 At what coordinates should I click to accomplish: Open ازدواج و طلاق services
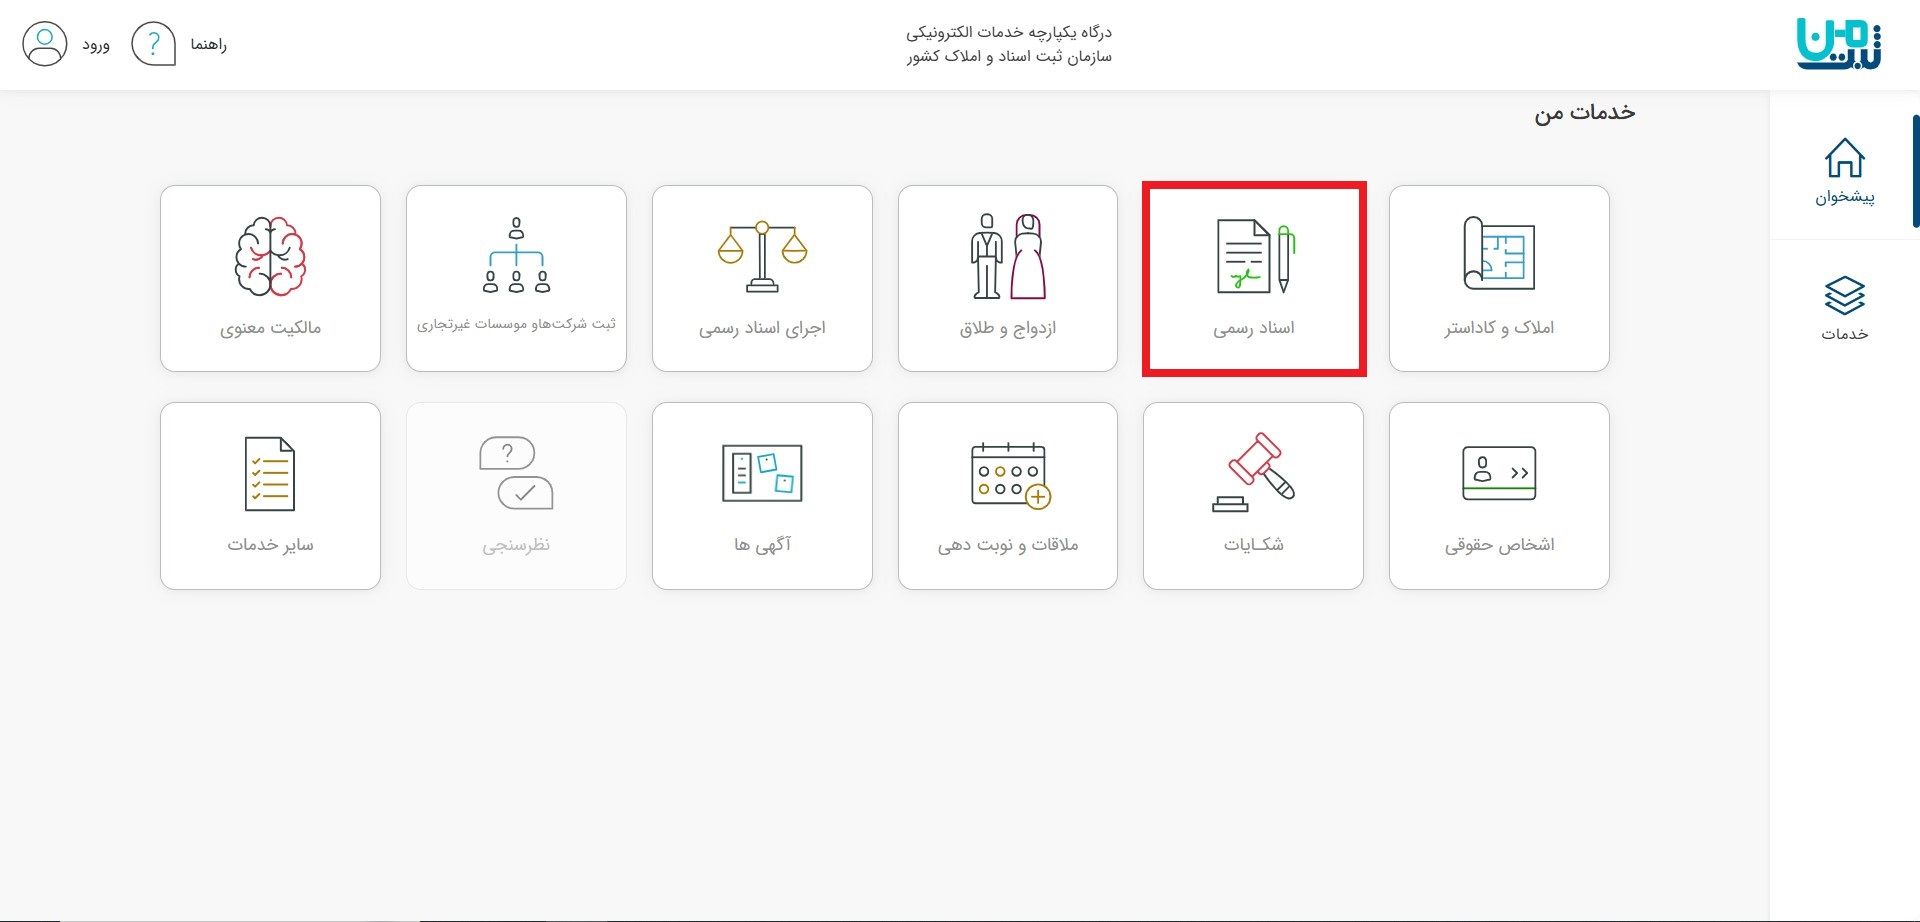[x=1006, y=278]
